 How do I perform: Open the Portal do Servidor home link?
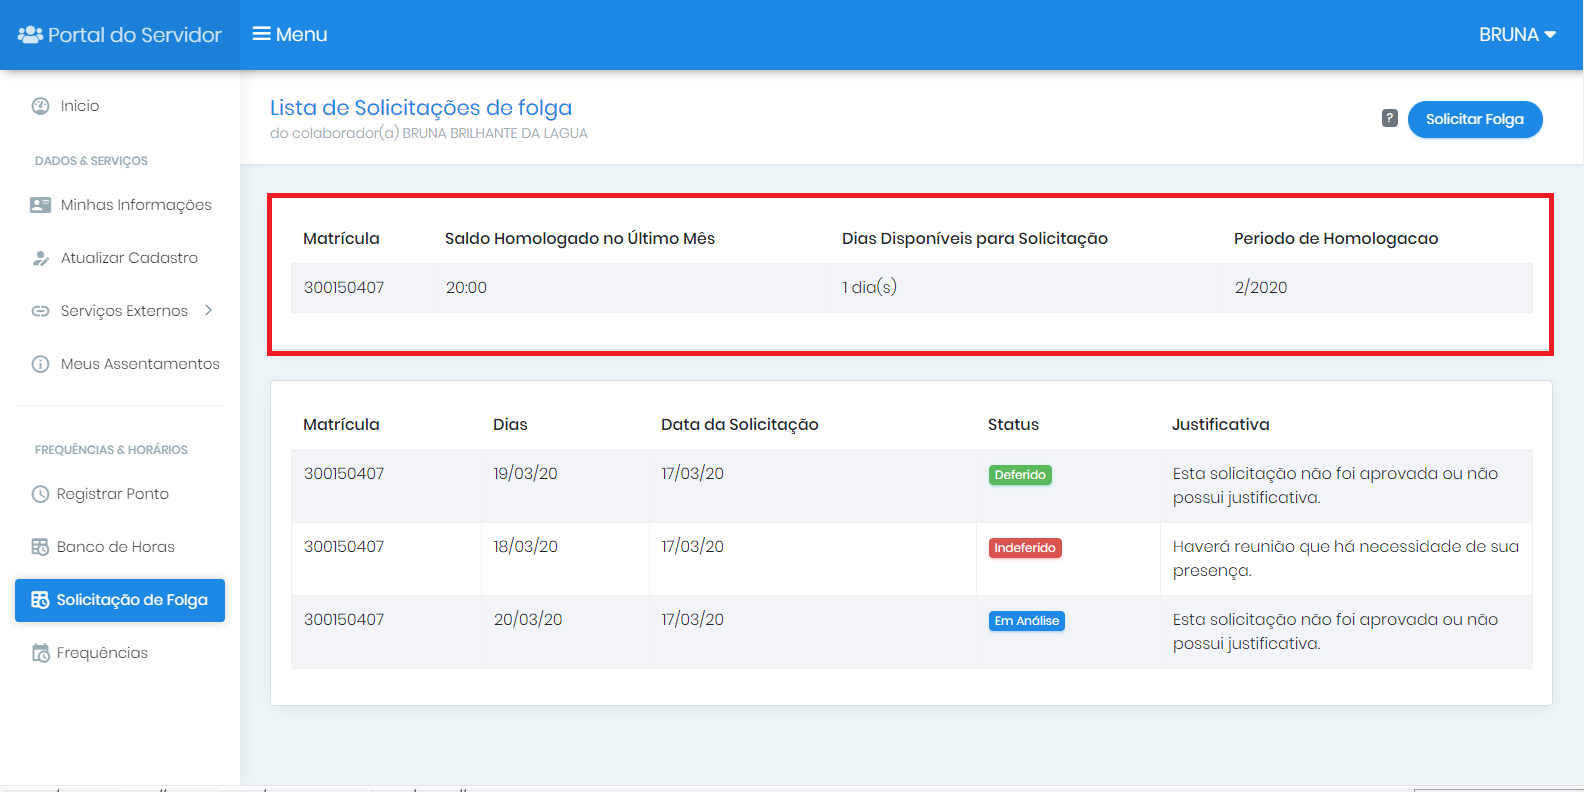coord(120,35)
